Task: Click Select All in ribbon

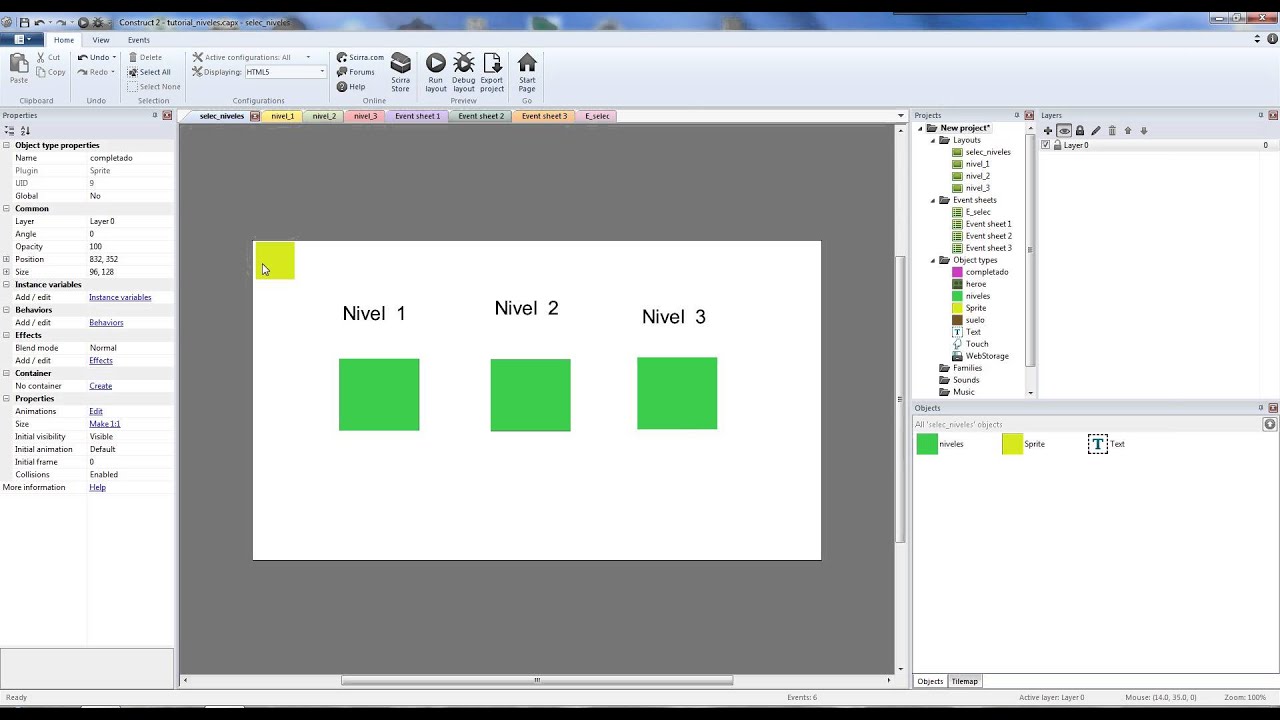Action: coord(149,72)
